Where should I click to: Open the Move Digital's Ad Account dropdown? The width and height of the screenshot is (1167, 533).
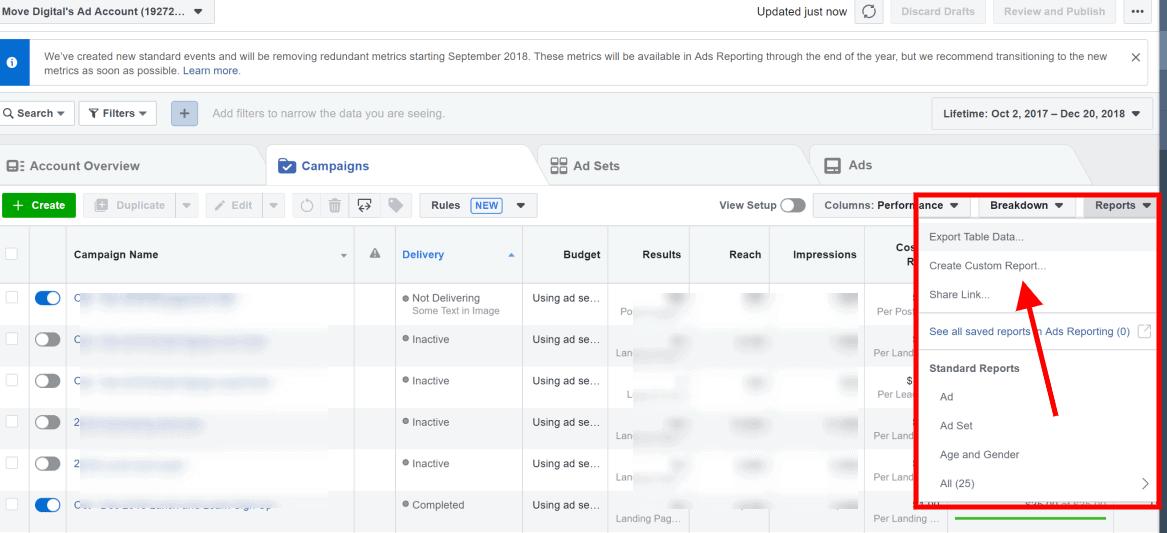107,12
